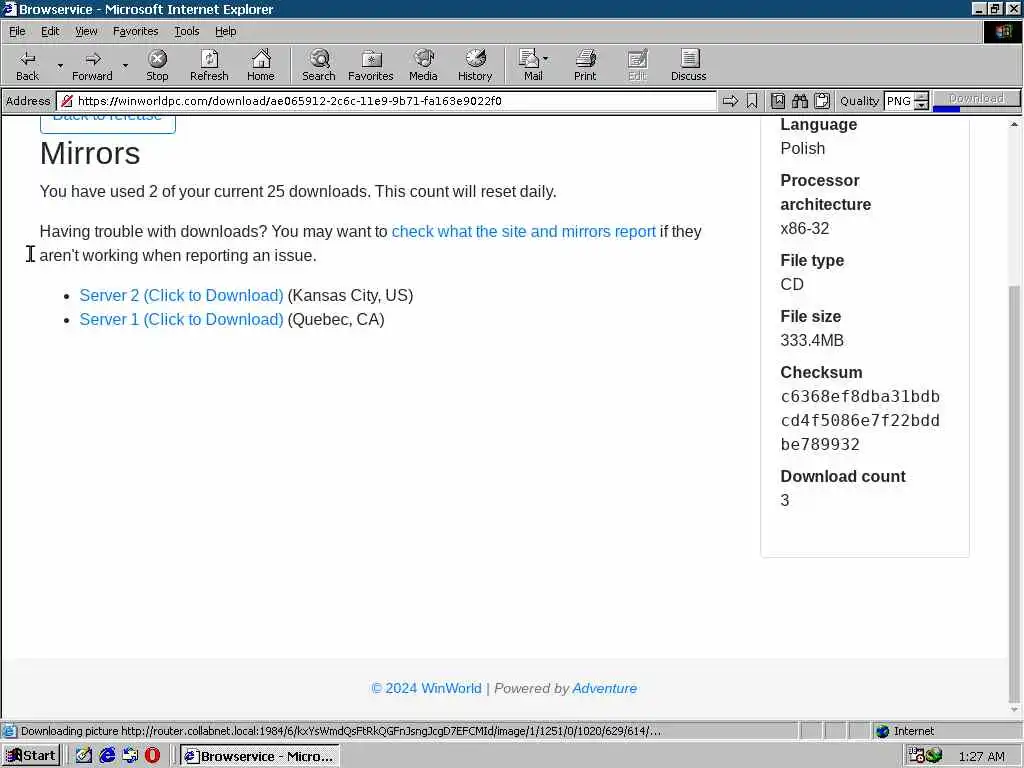
Task: Click the Mirrors heading
Action: [90, 153]
